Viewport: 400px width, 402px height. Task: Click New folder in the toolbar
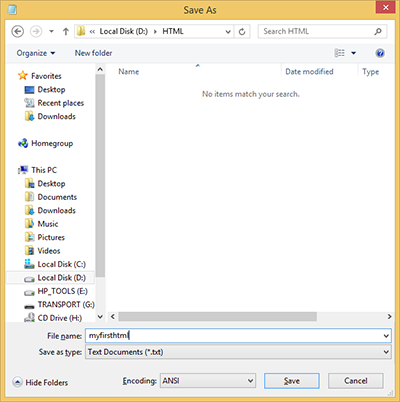pyautogui.click(x=93, y=53)
